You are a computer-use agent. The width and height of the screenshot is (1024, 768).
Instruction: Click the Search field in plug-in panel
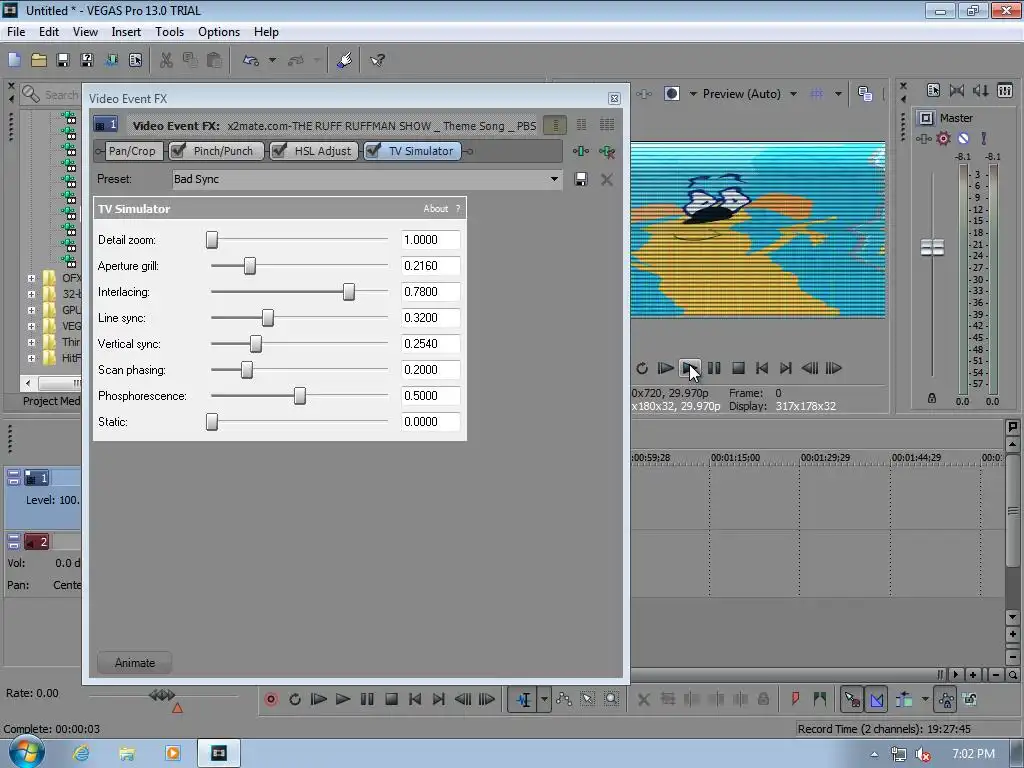61,95
